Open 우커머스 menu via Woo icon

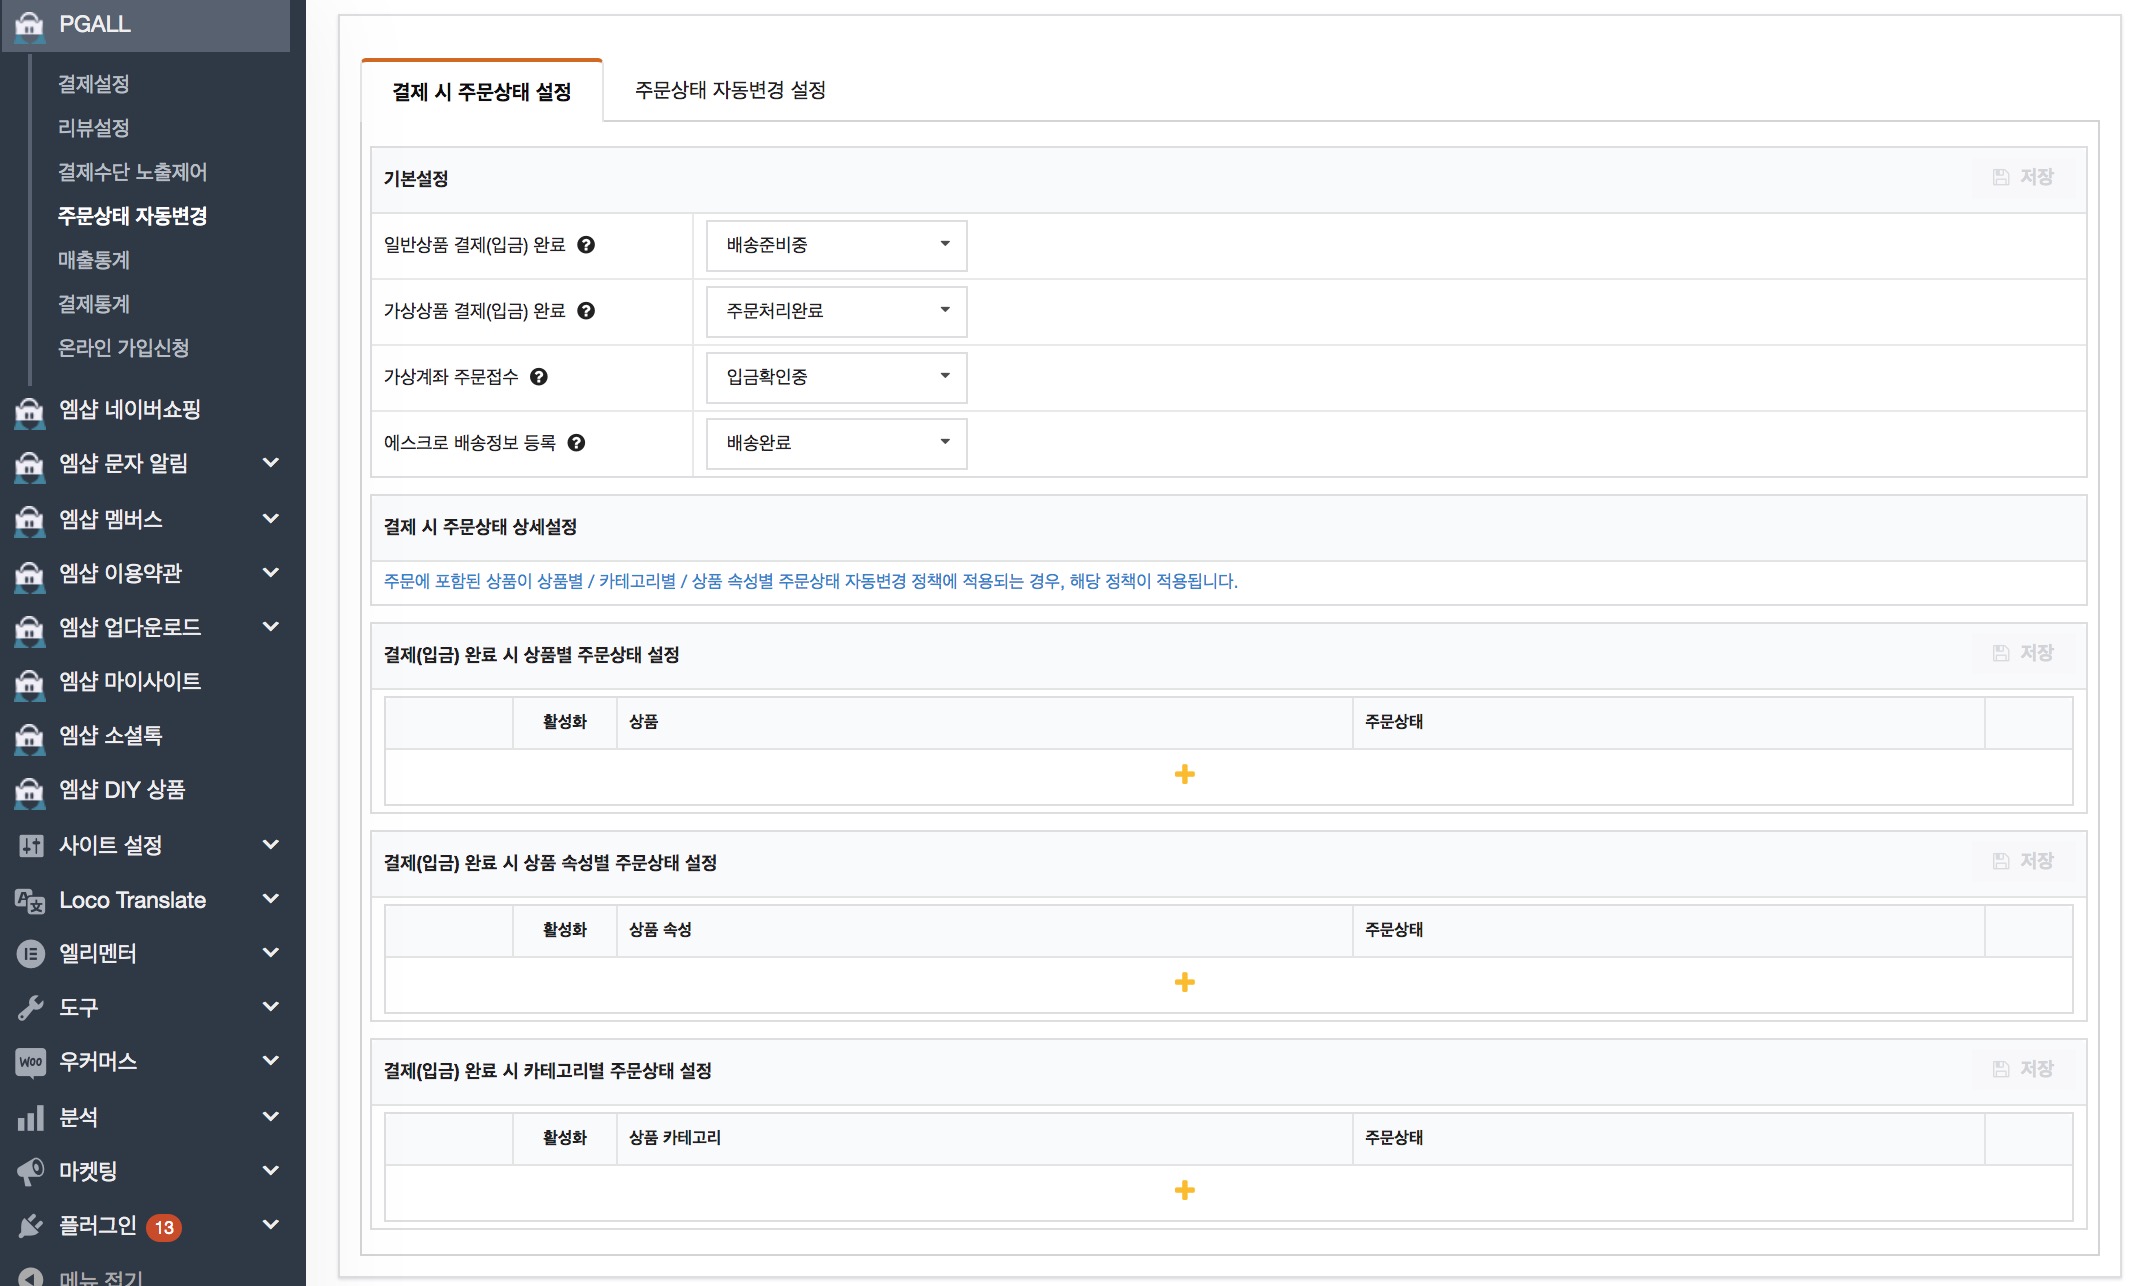point(31,1061)
